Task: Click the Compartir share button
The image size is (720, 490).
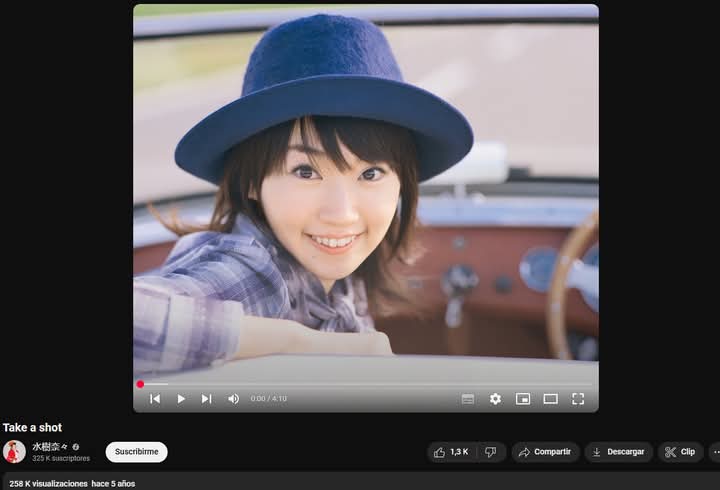Action: (x=546, y=452)
